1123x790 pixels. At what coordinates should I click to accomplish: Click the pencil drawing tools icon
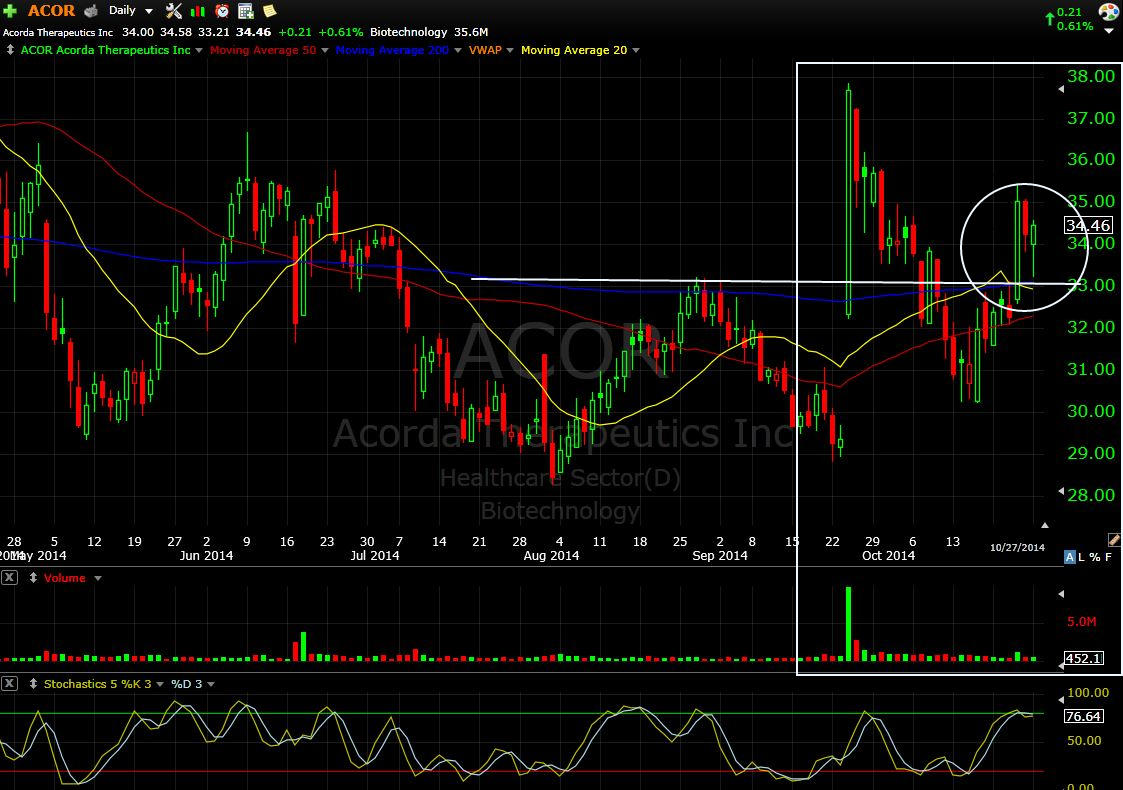1114,539
